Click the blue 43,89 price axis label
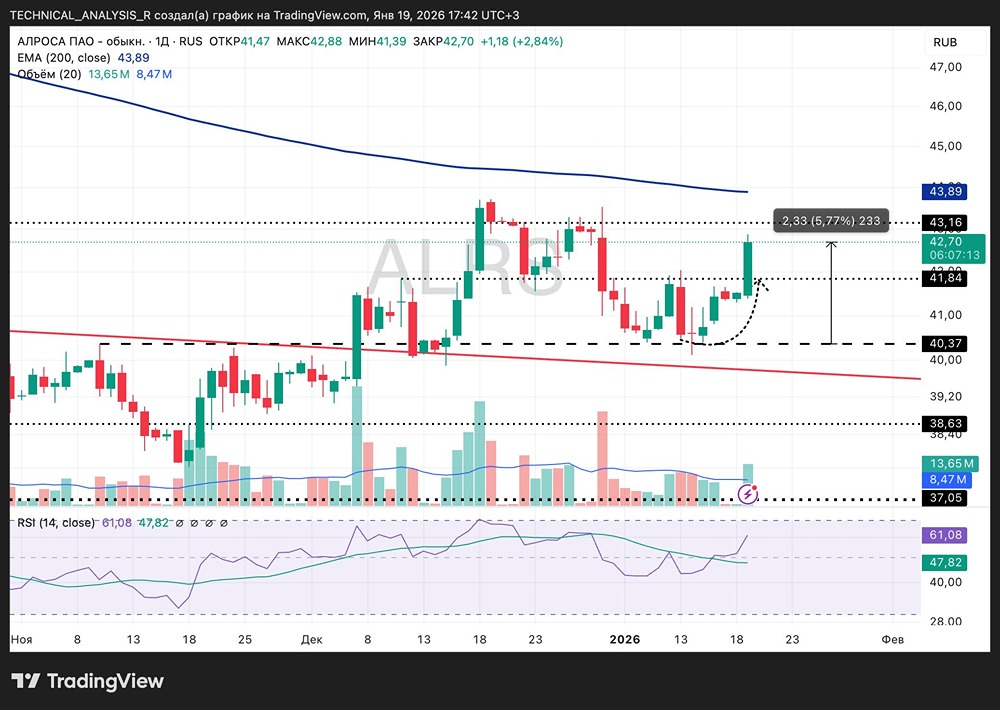The image size is (1000, 710). pos(945,191)
